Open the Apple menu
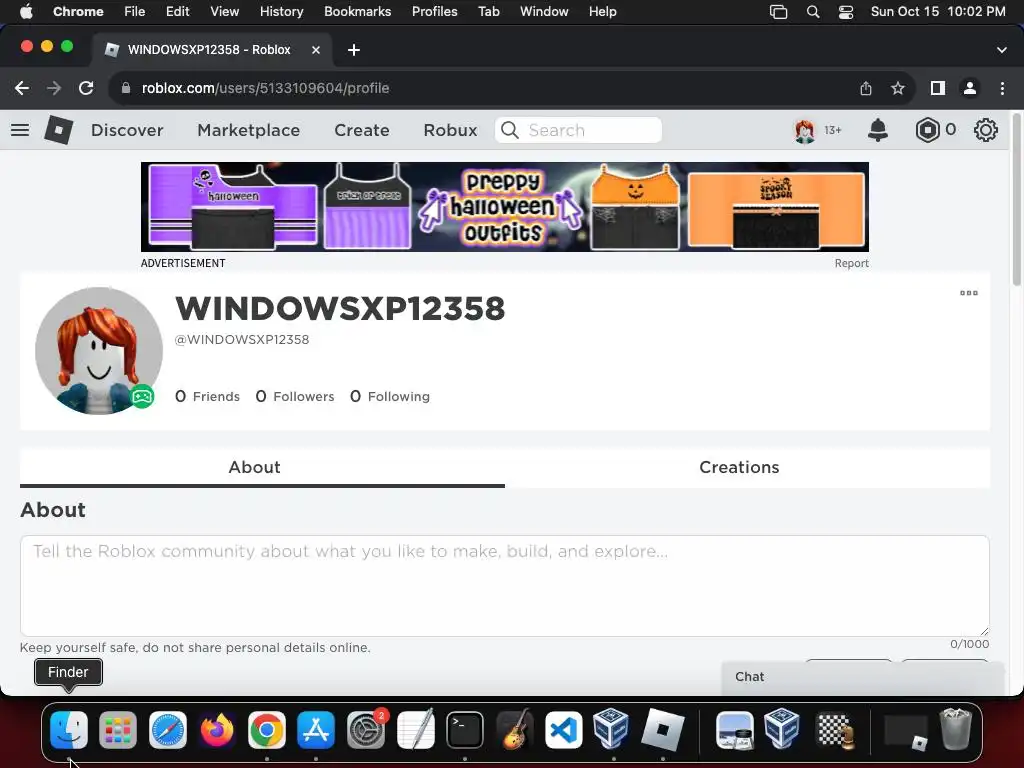 point(26,12)
